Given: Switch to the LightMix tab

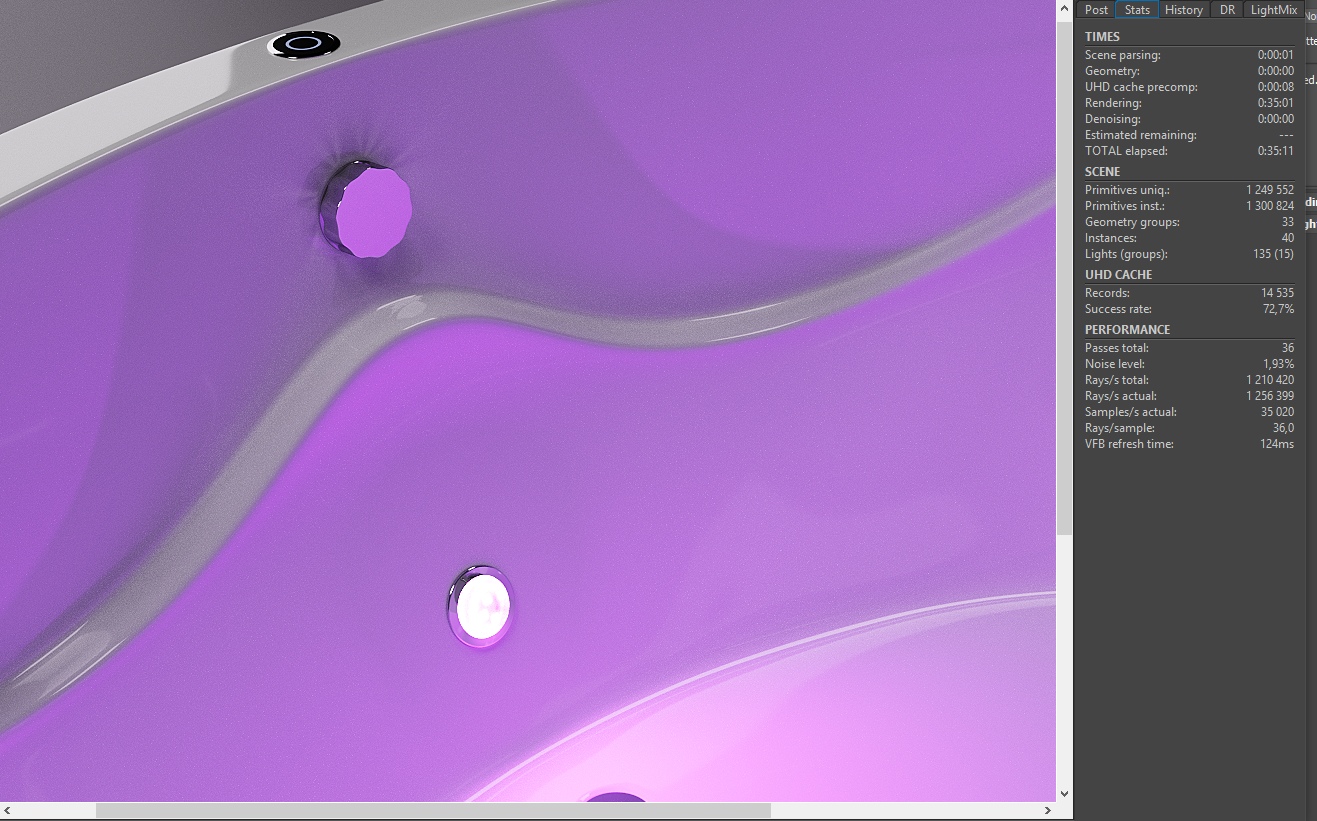Looking at the screenshot, I should [x=1274, y=10].
